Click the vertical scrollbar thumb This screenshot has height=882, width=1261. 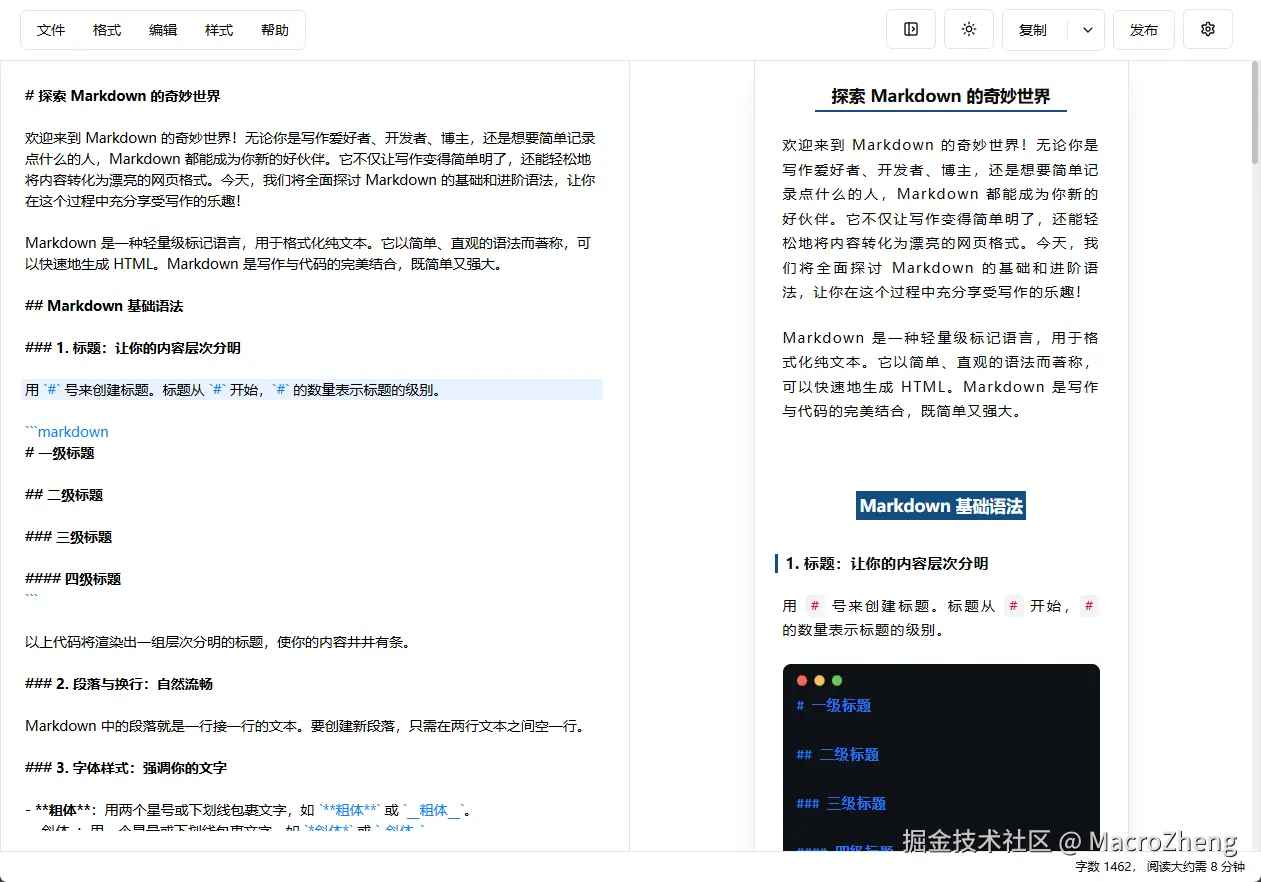(1256, 112)
